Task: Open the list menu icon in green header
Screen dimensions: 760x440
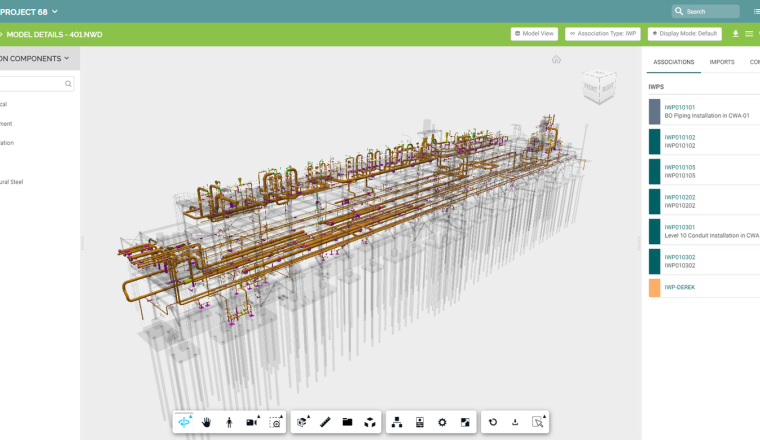Action: coord(749,34)
